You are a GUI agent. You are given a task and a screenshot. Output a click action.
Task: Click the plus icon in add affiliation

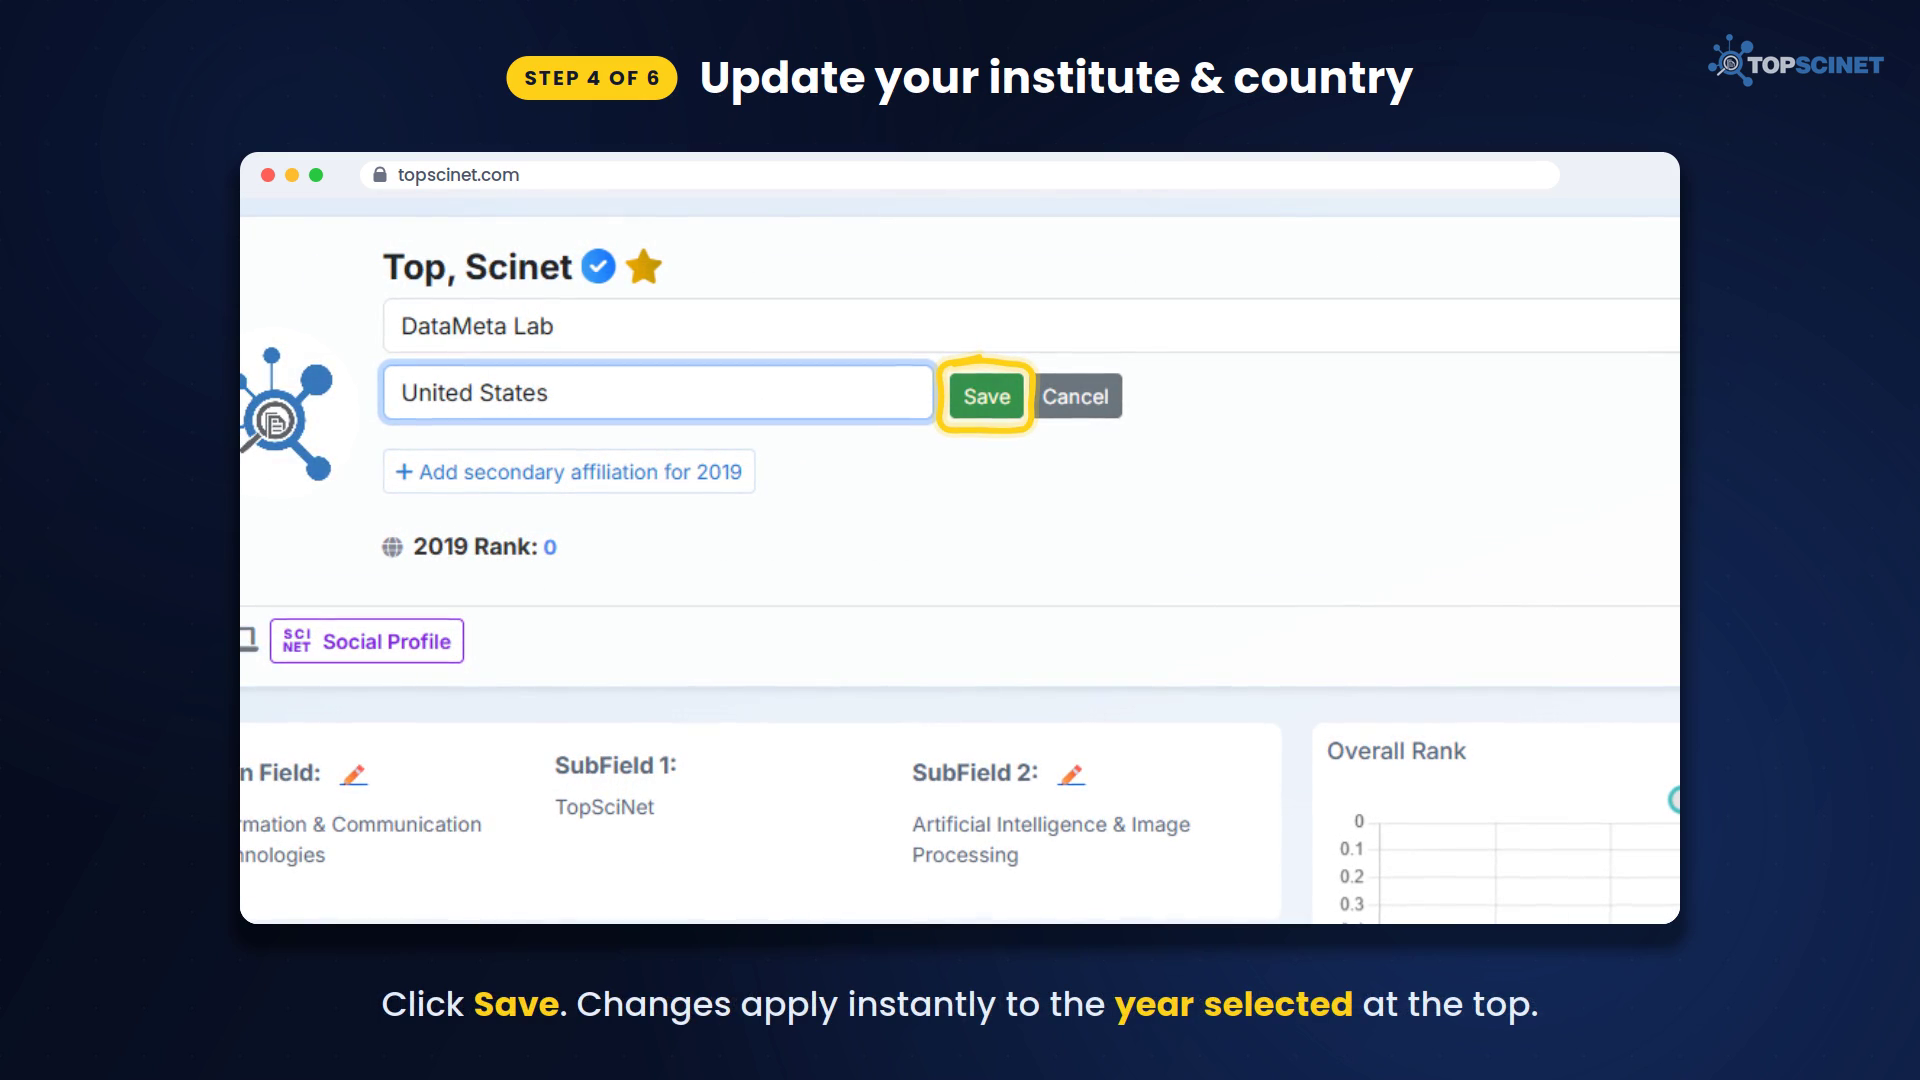[x=404, y=472]
